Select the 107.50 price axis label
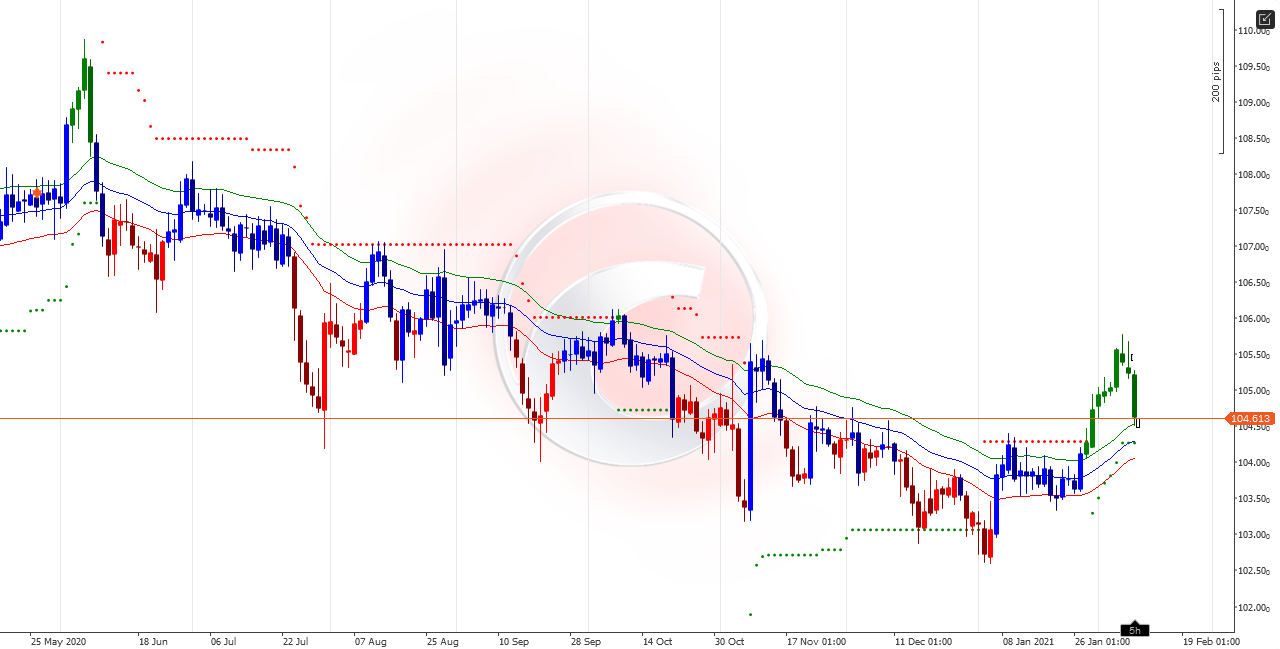 [1255, 211]
